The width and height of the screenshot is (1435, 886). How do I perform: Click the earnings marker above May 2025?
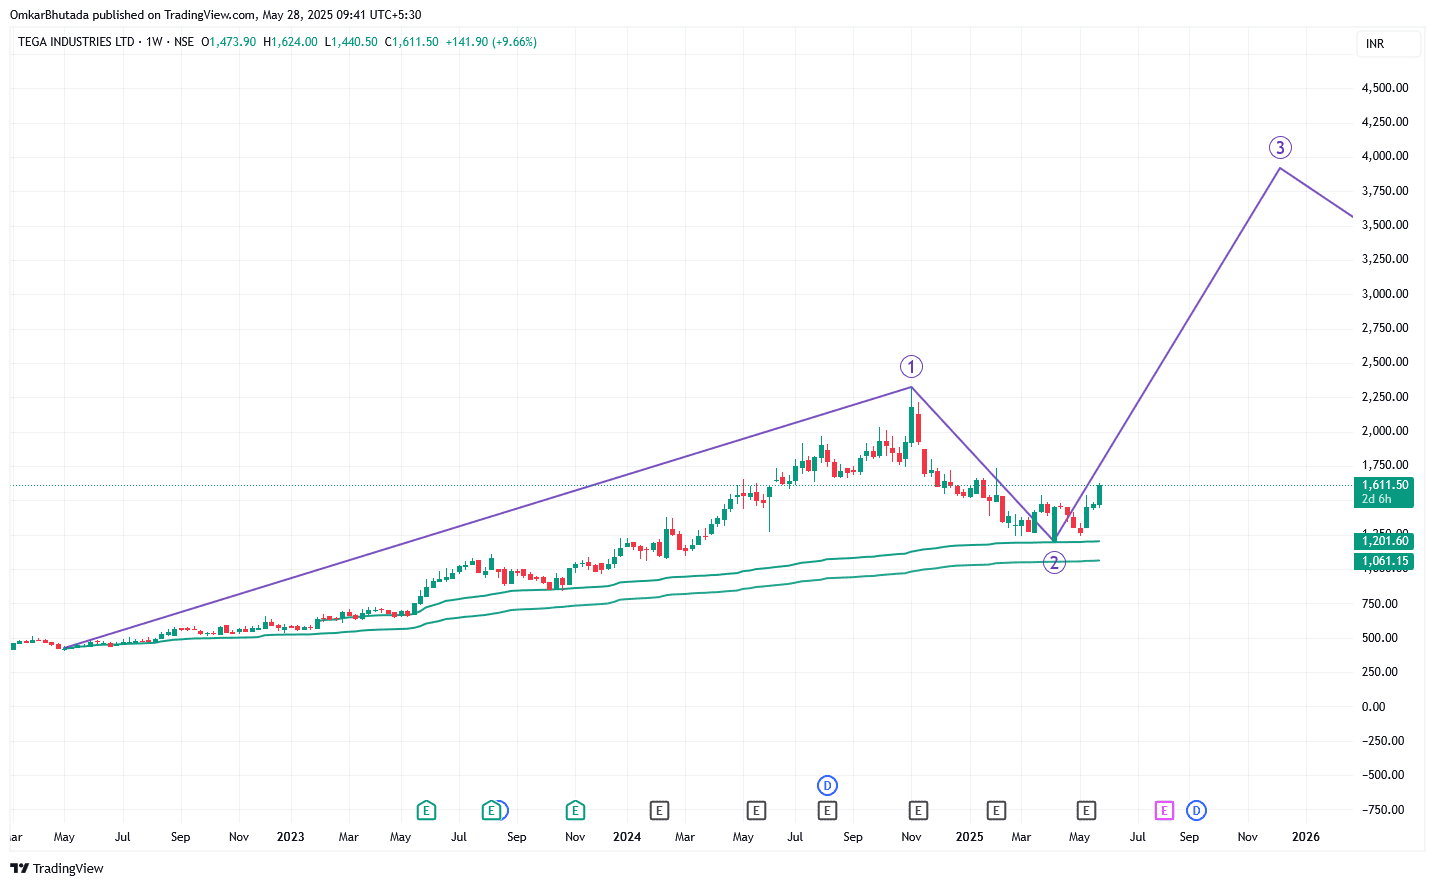coord(1086,810)
